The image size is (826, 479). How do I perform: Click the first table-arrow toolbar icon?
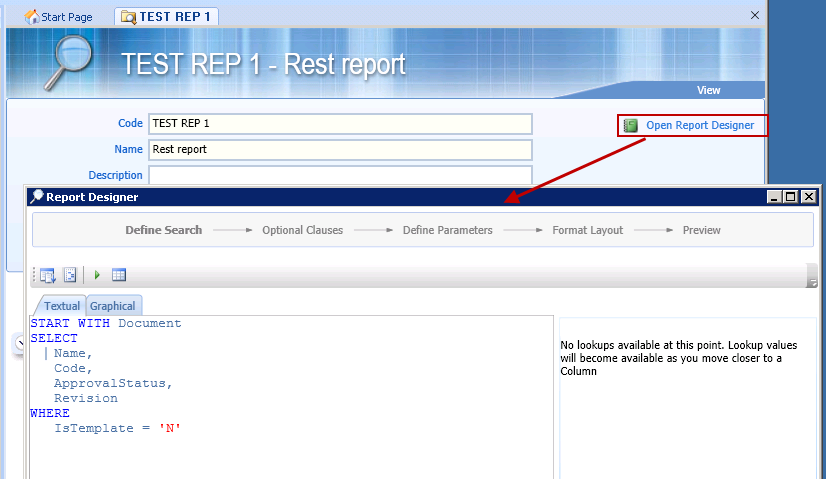pos(47,275)
